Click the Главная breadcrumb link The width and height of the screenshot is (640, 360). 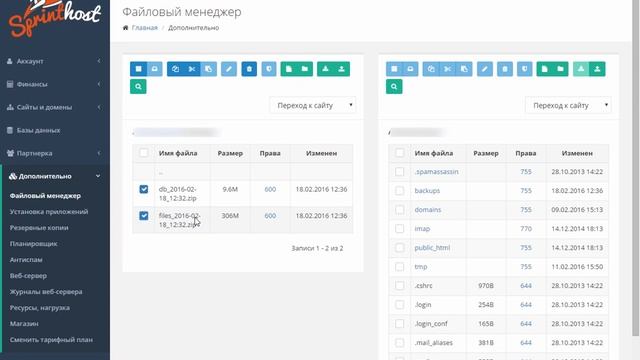144,28
